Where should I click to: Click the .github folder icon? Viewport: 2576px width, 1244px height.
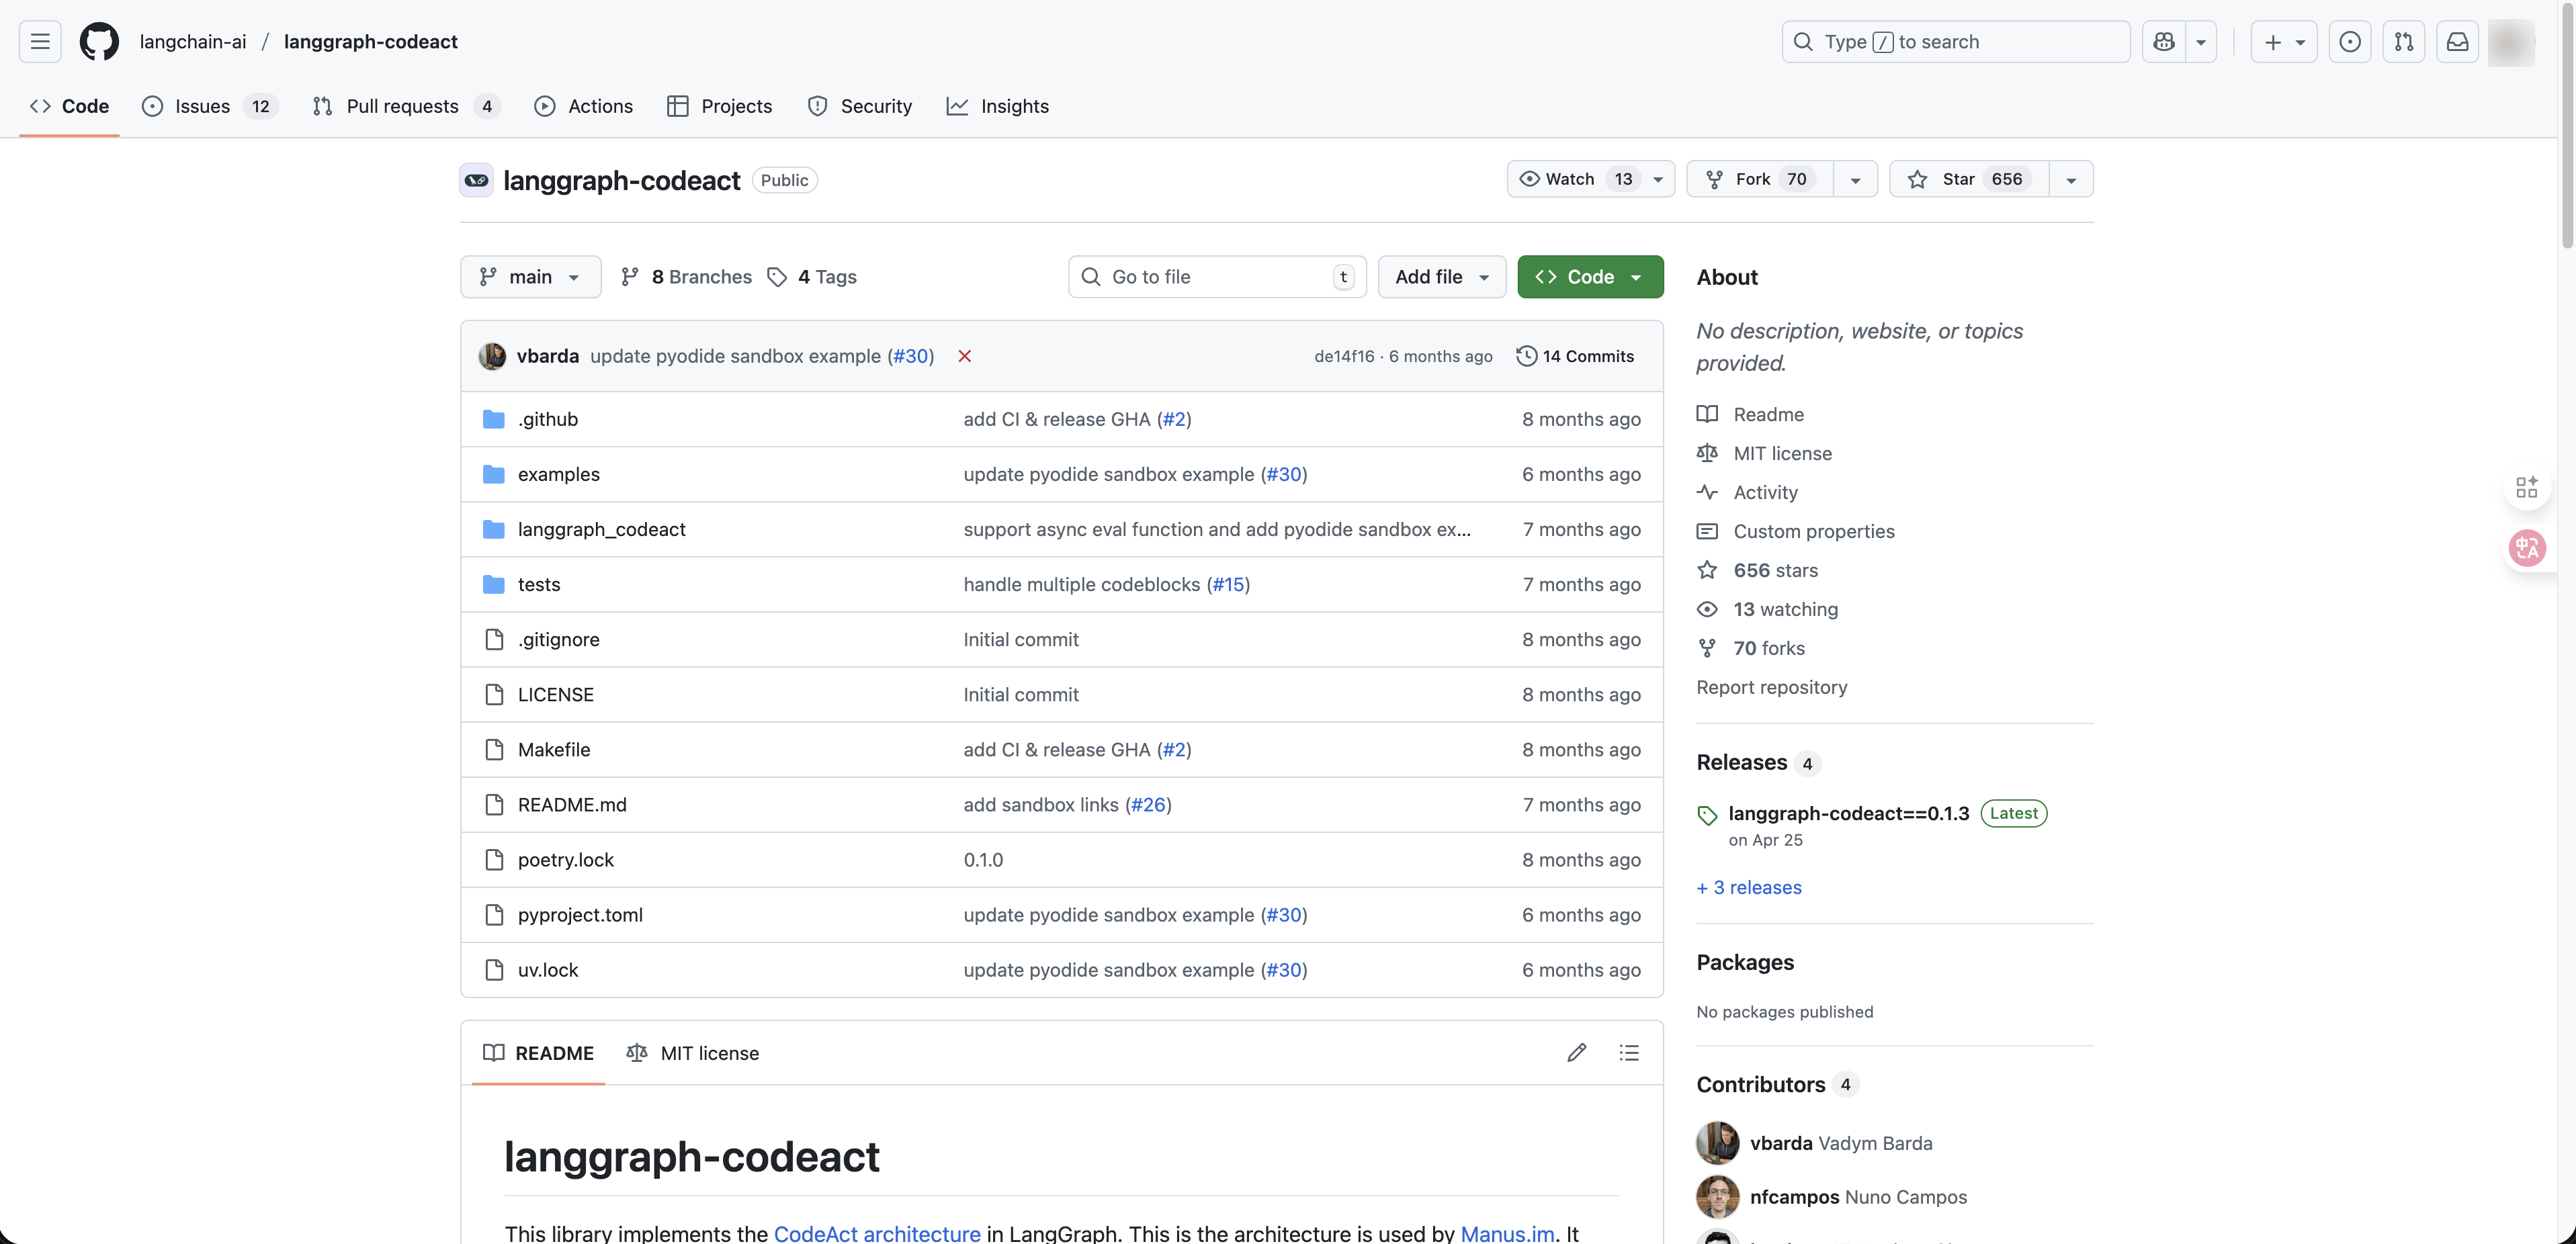coord(494,419)
